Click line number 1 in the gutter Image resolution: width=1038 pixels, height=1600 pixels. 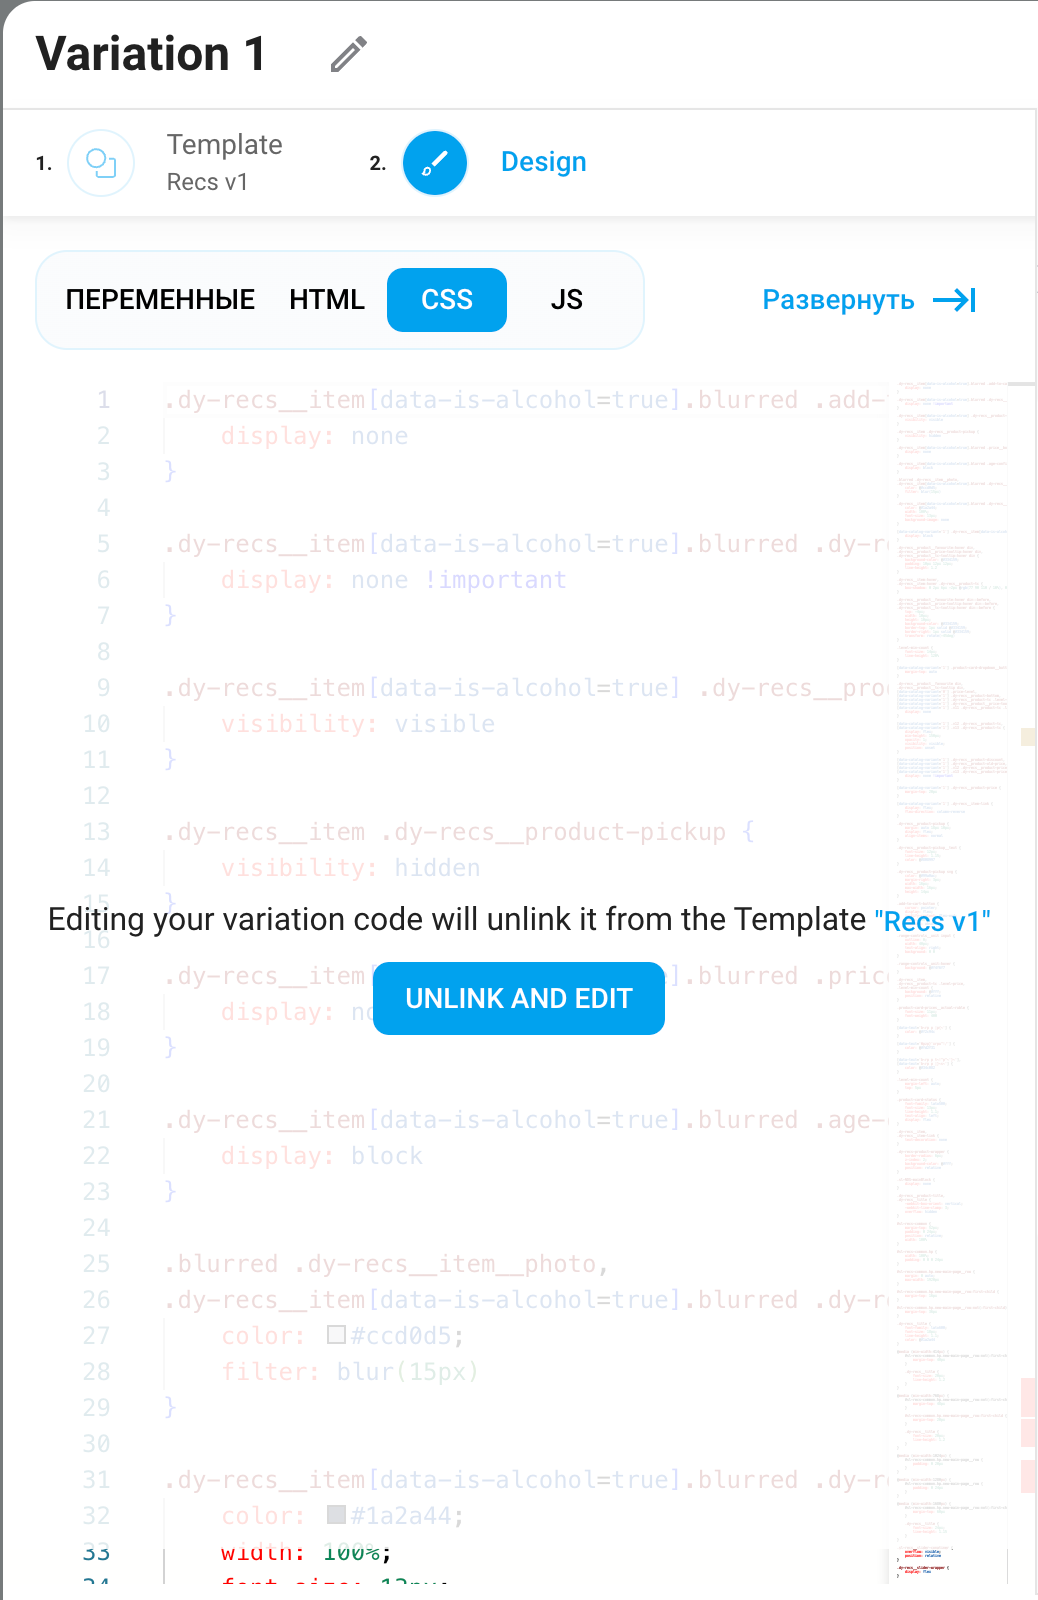coord(103,400)
